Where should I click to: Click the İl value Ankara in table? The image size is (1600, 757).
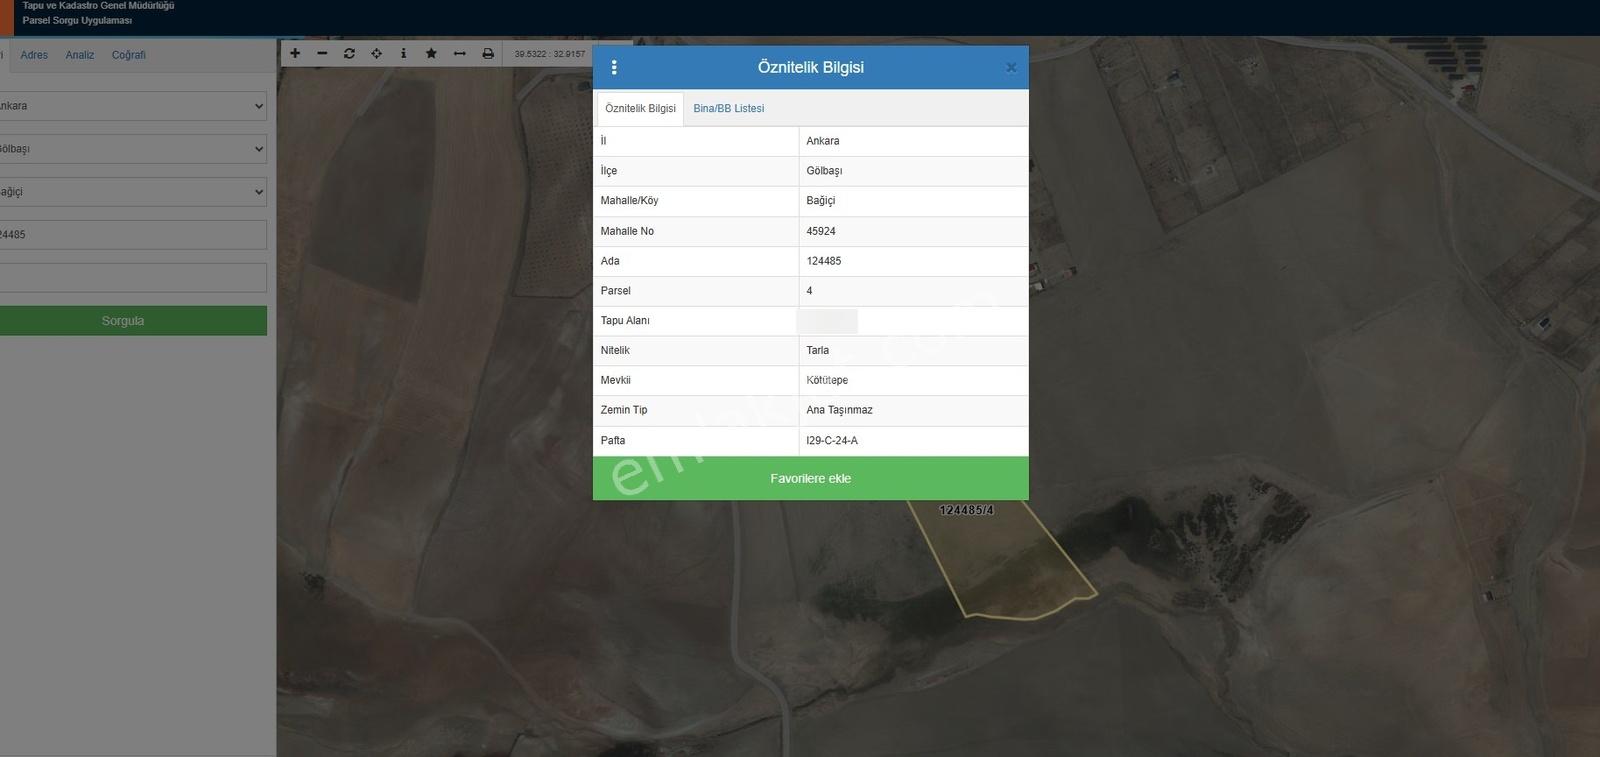[823, 141]
